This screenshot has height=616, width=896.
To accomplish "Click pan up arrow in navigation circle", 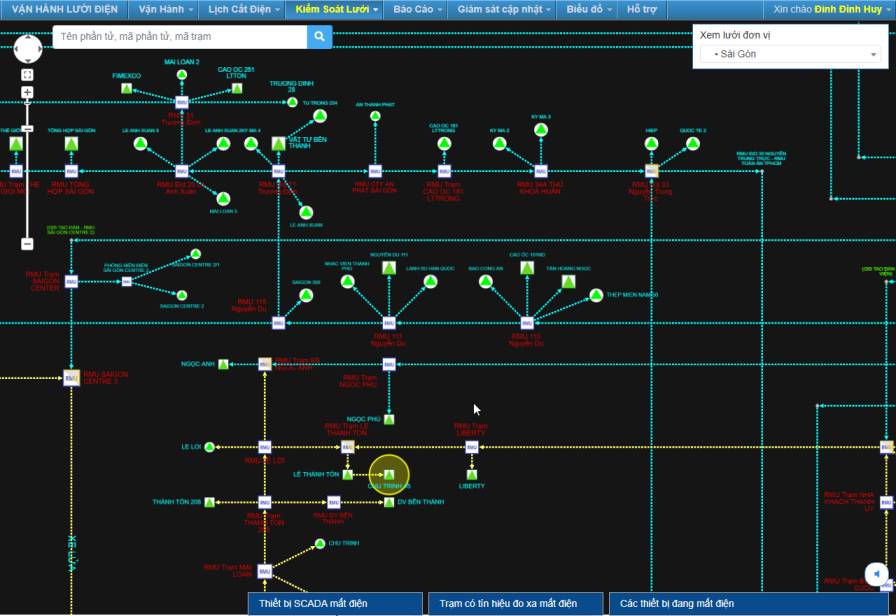I will tap(27, 40).
